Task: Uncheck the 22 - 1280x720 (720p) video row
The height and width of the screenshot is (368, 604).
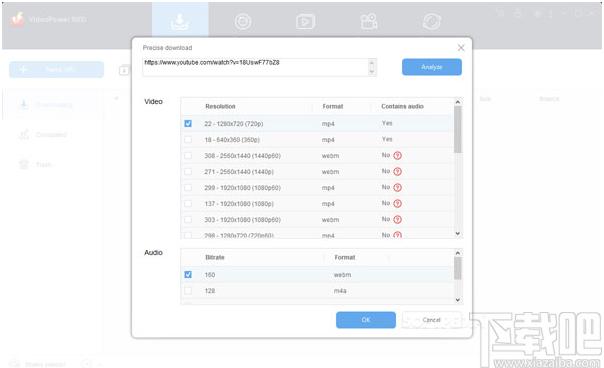Action: (x=188, y=123)
